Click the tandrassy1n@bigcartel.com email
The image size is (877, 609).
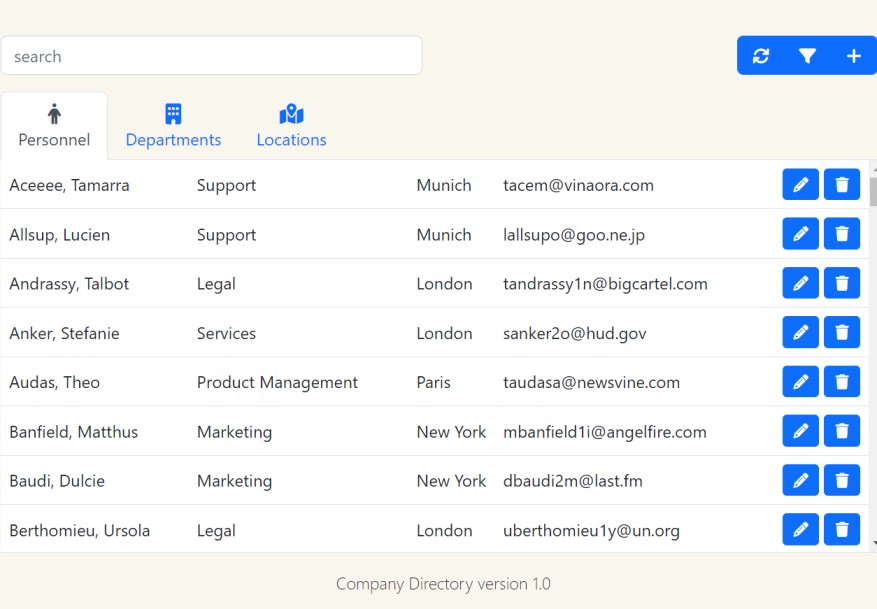[x=605, y=284]
